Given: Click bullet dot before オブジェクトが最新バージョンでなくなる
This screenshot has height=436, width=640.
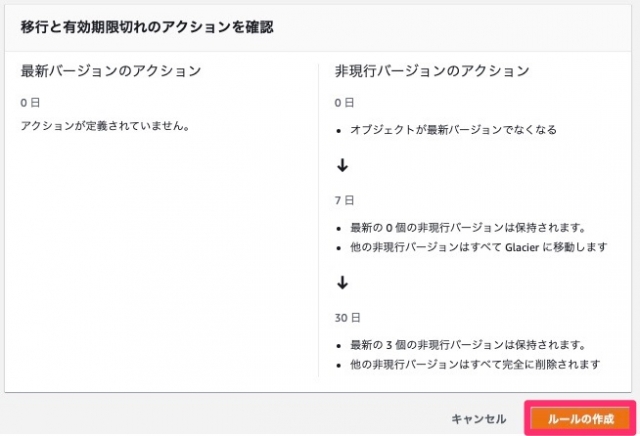Looking at the screenshot, I should coord(338,131).
